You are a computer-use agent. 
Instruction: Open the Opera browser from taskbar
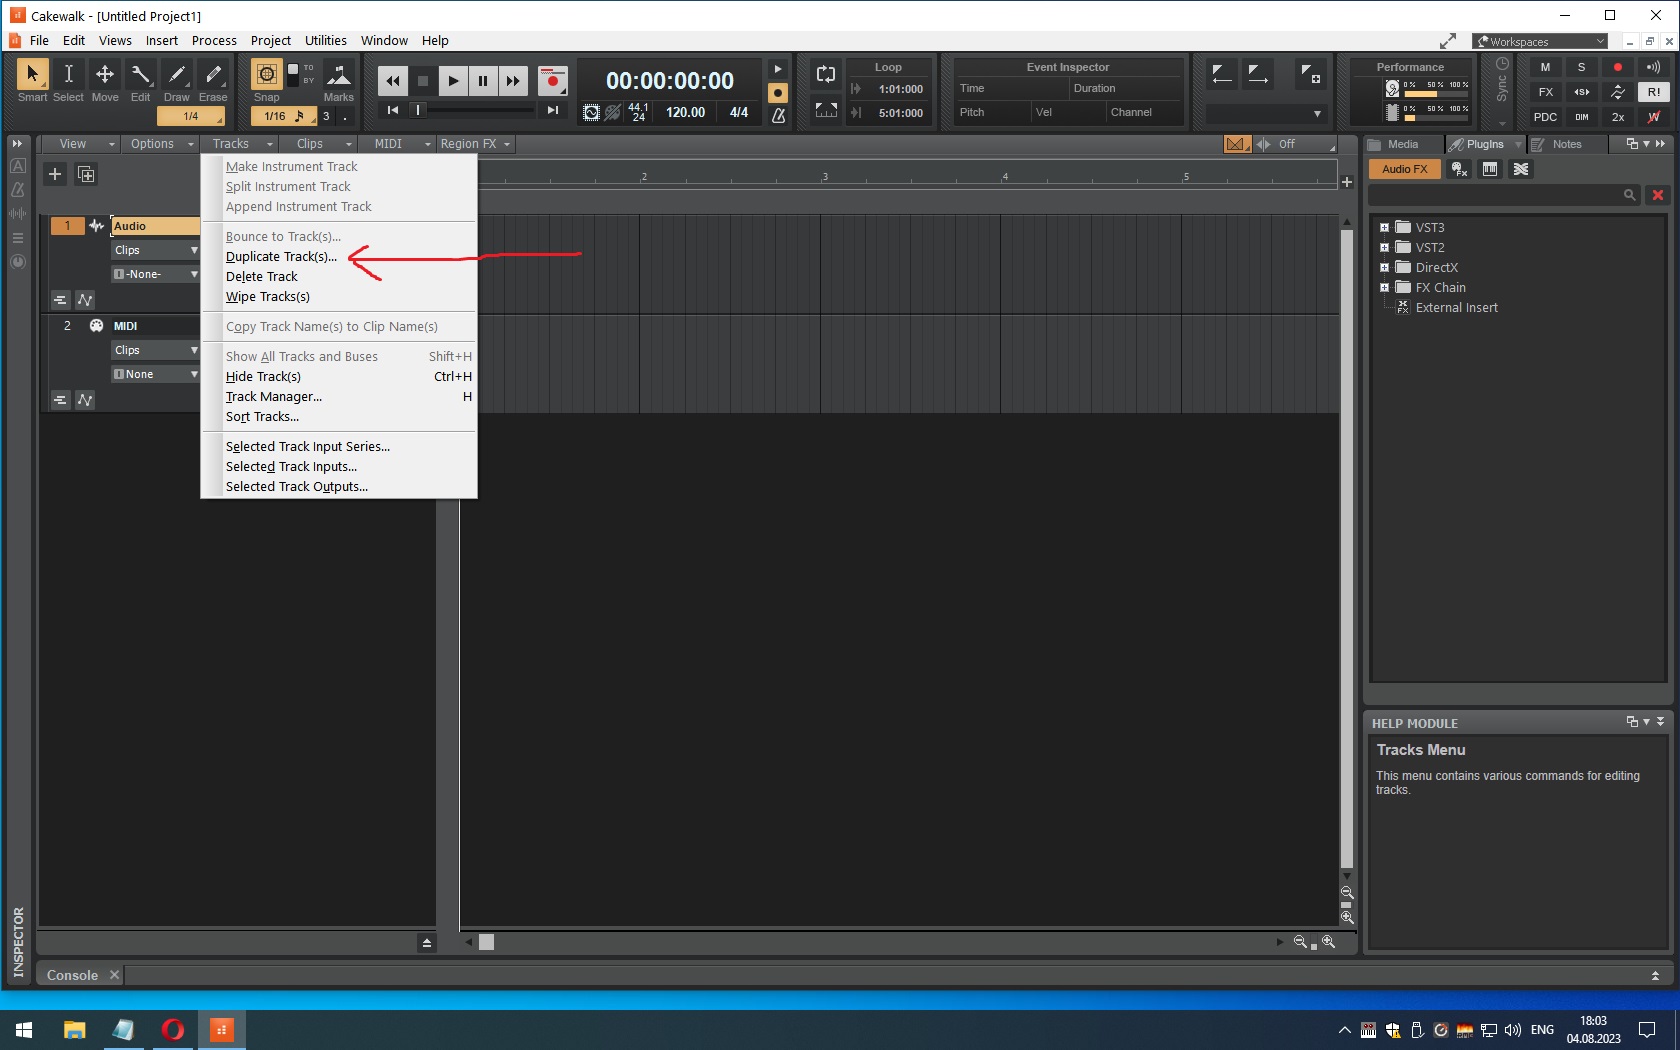pyautogui.click(x=172, y=1029)
